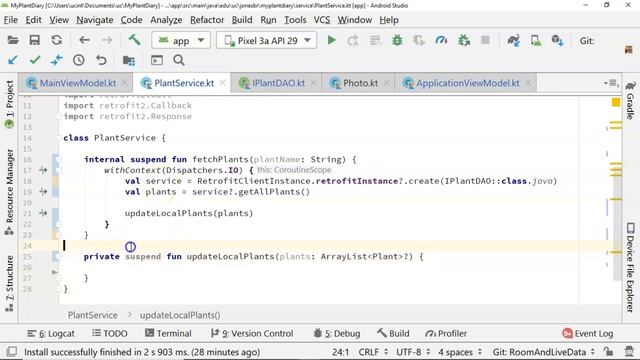Open the SDK Manager icon
The height and width of the screenshot is (360, 640).
pyautogui.click(x=558, y=40)
